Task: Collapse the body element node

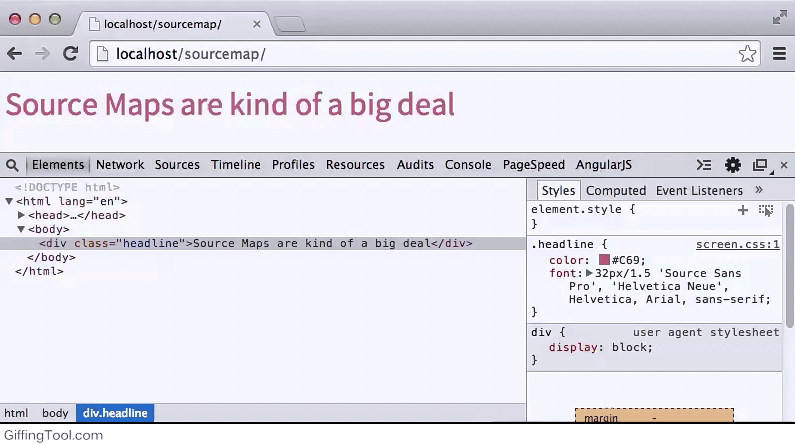Action: click(22, 229)
